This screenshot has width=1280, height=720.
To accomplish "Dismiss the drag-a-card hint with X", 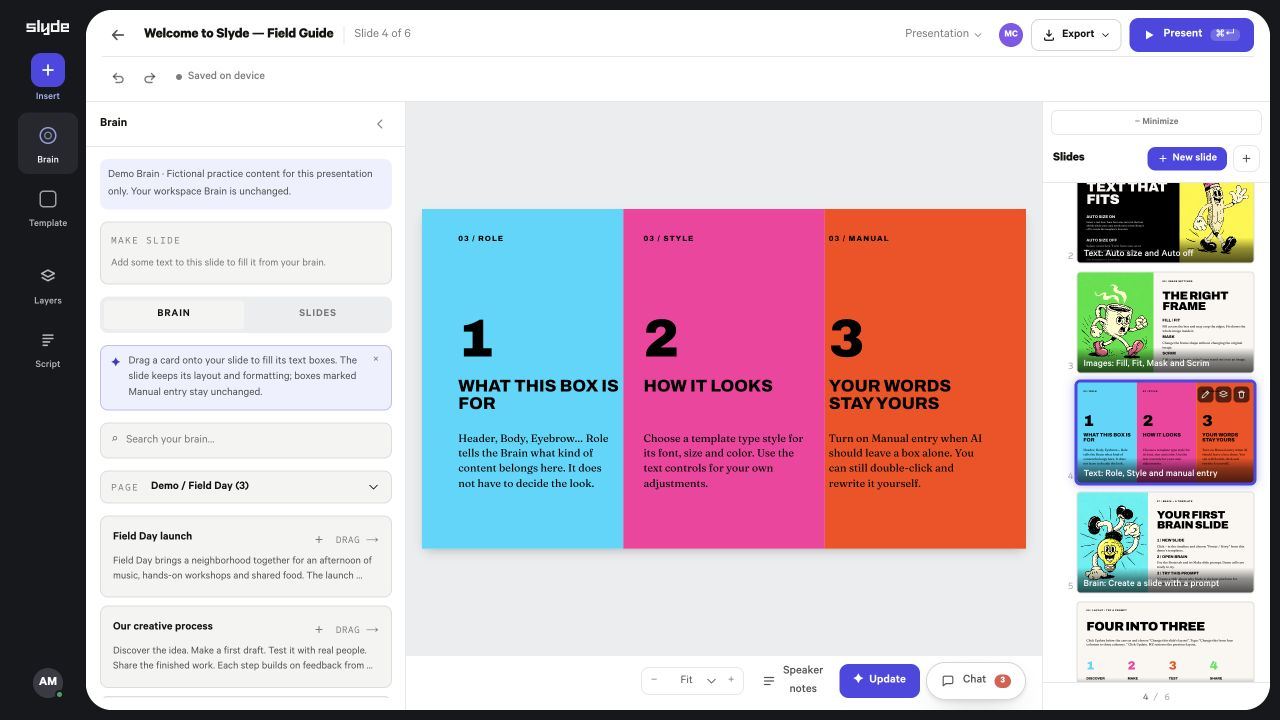I will point(376,359).
